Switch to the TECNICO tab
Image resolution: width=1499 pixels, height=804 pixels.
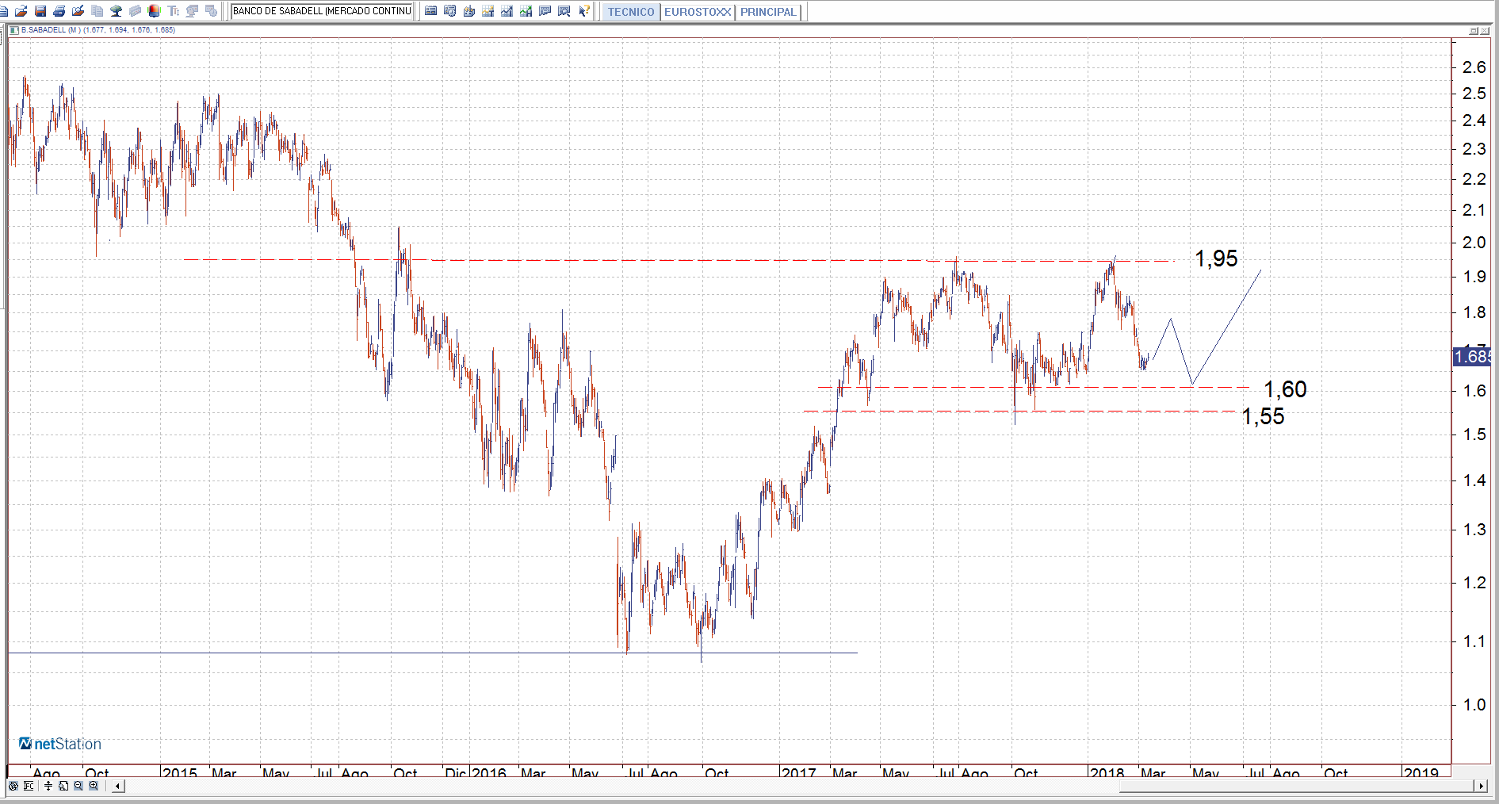[x=631, y=12]
